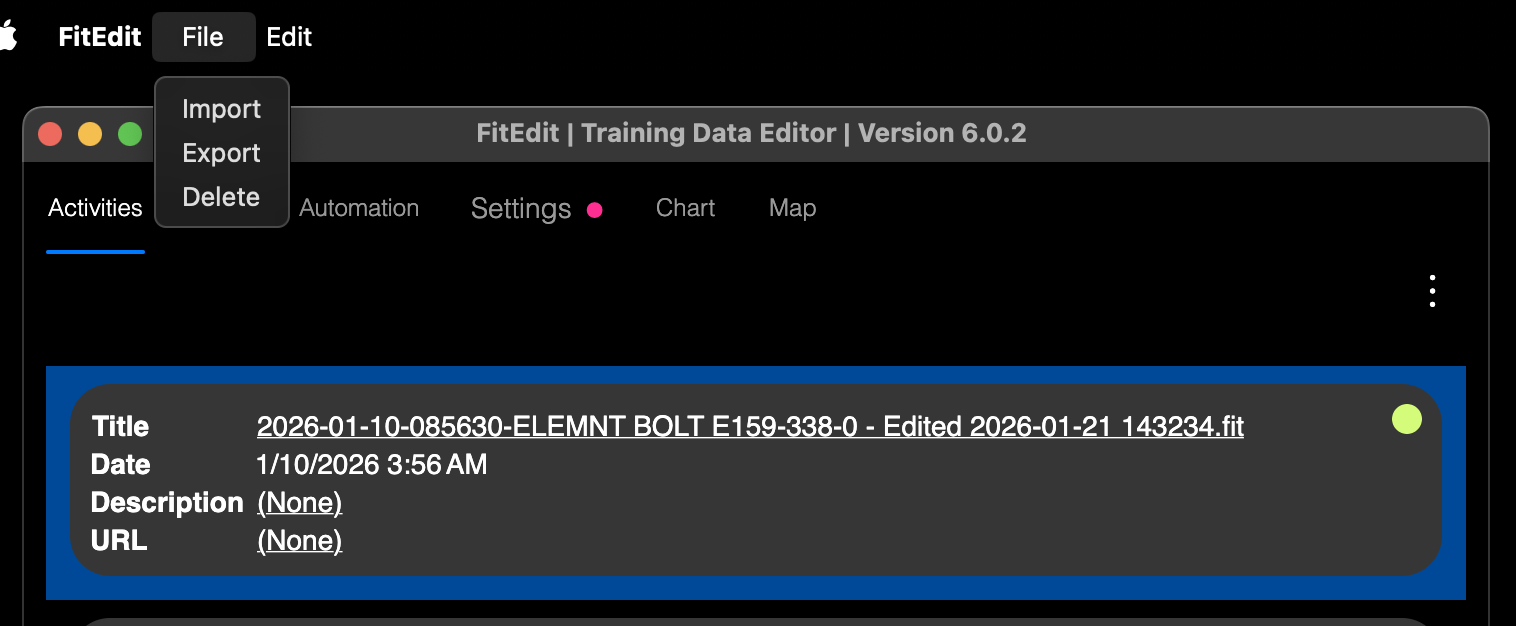Open the three-dot options menu
The width and height of the screenshot is (1516, 626).
coord(1431,291)
